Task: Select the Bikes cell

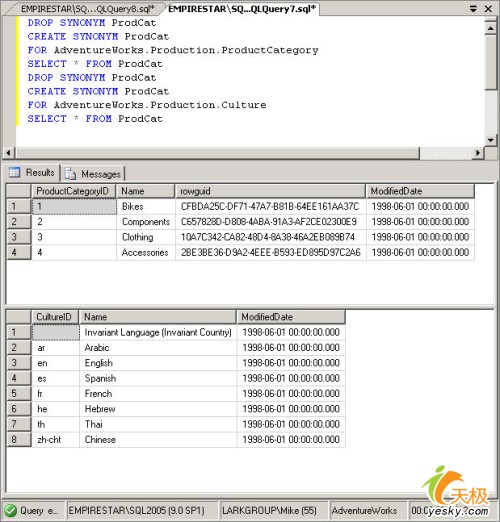Action: [146, 207]
